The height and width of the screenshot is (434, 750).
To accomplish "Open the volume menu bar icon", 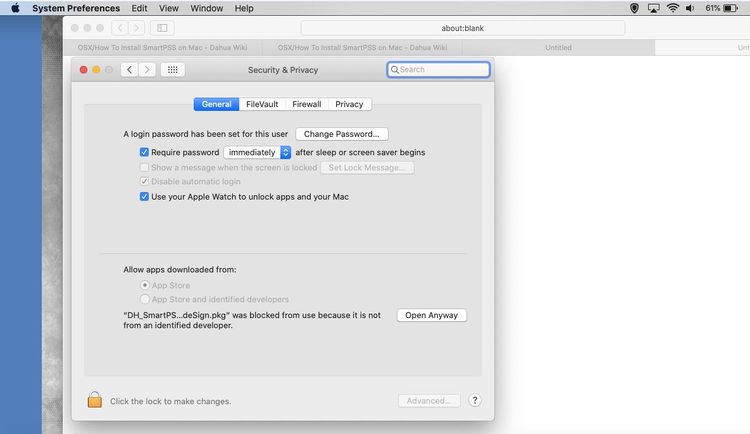I will click(690, 8).
